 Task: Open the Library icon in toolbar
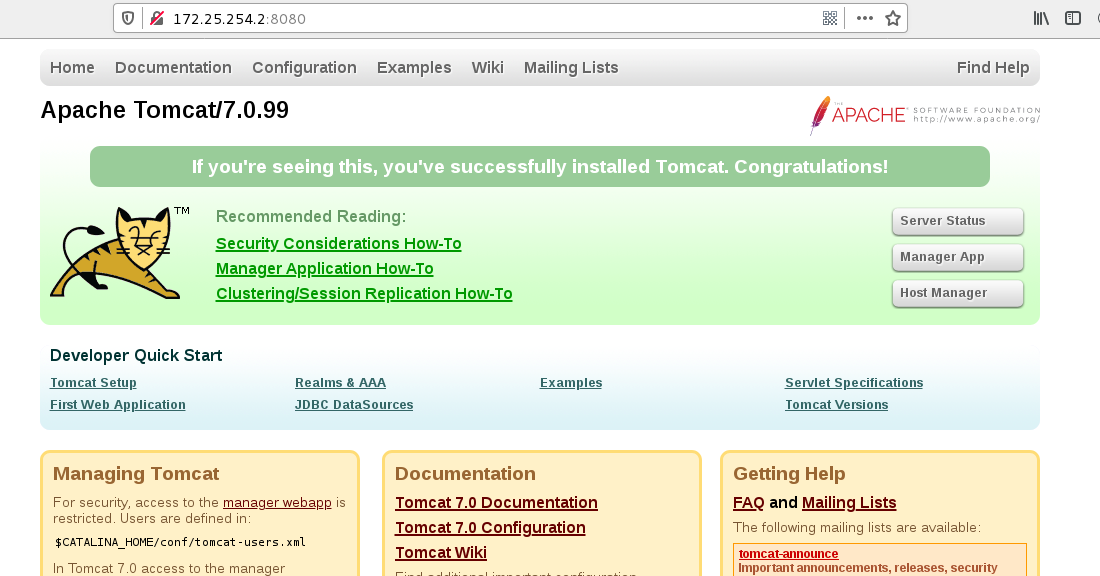pyautogui.click(x=1041, y=18)
